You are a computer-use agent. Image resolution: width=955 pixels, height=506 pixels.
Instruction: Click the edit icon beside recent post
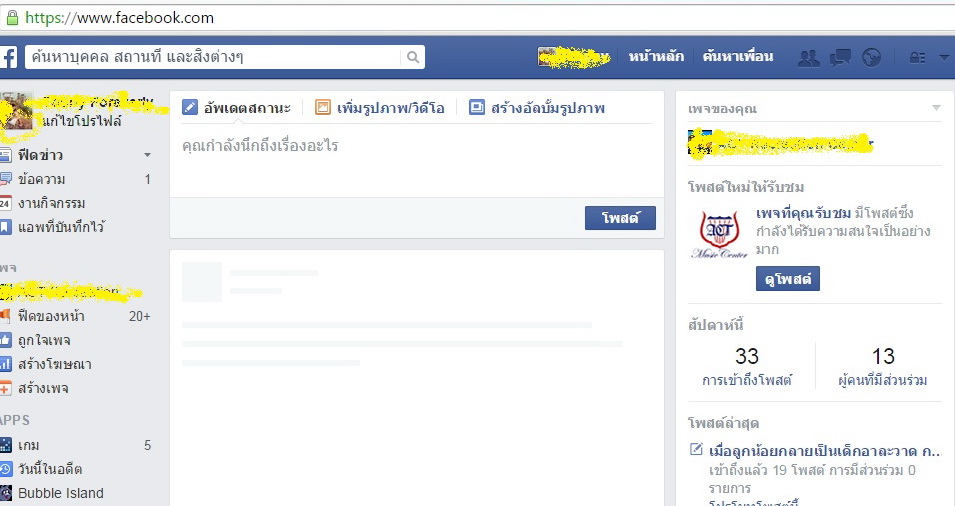pos(696,450)
